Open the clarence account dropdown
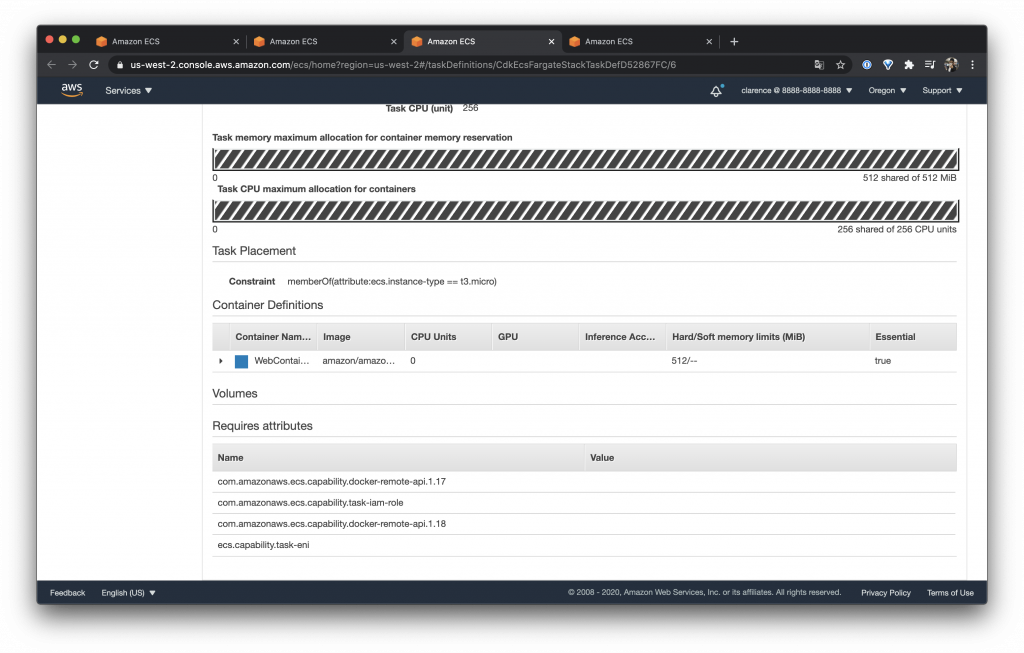 click(796, 91)
